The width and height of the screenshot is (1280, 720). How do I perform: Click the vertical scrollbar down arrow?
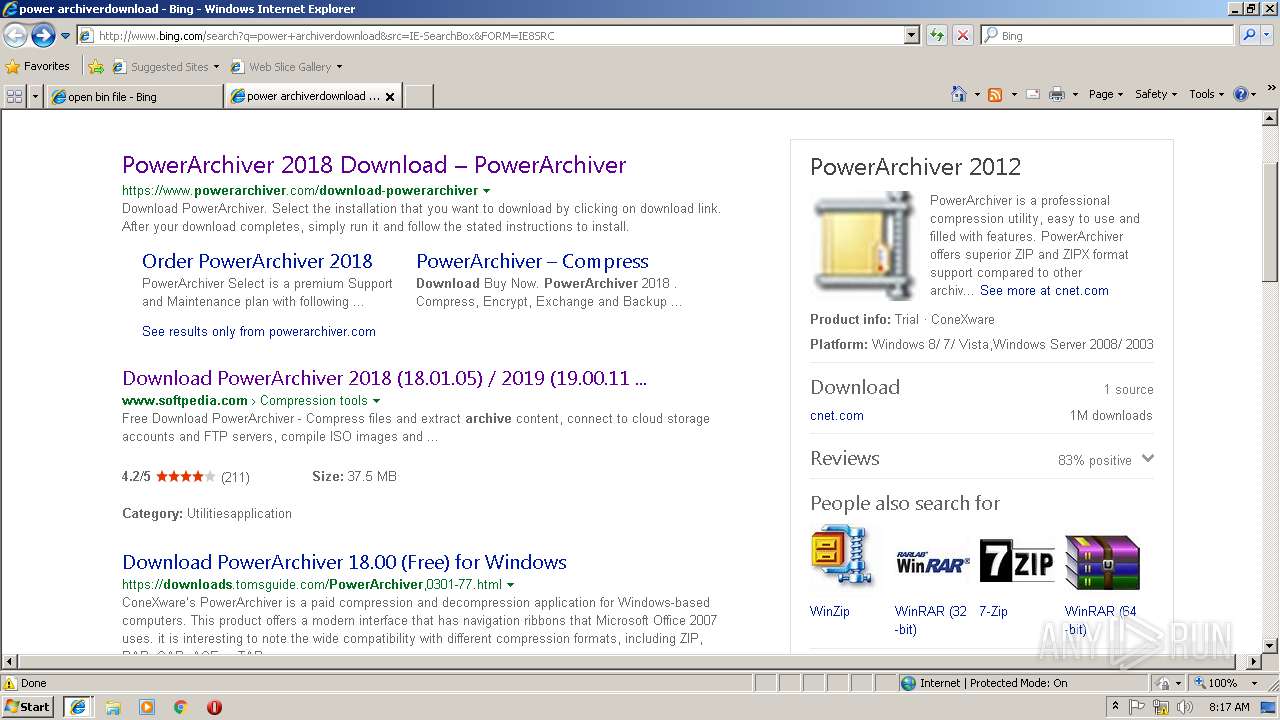(1270, 646)
